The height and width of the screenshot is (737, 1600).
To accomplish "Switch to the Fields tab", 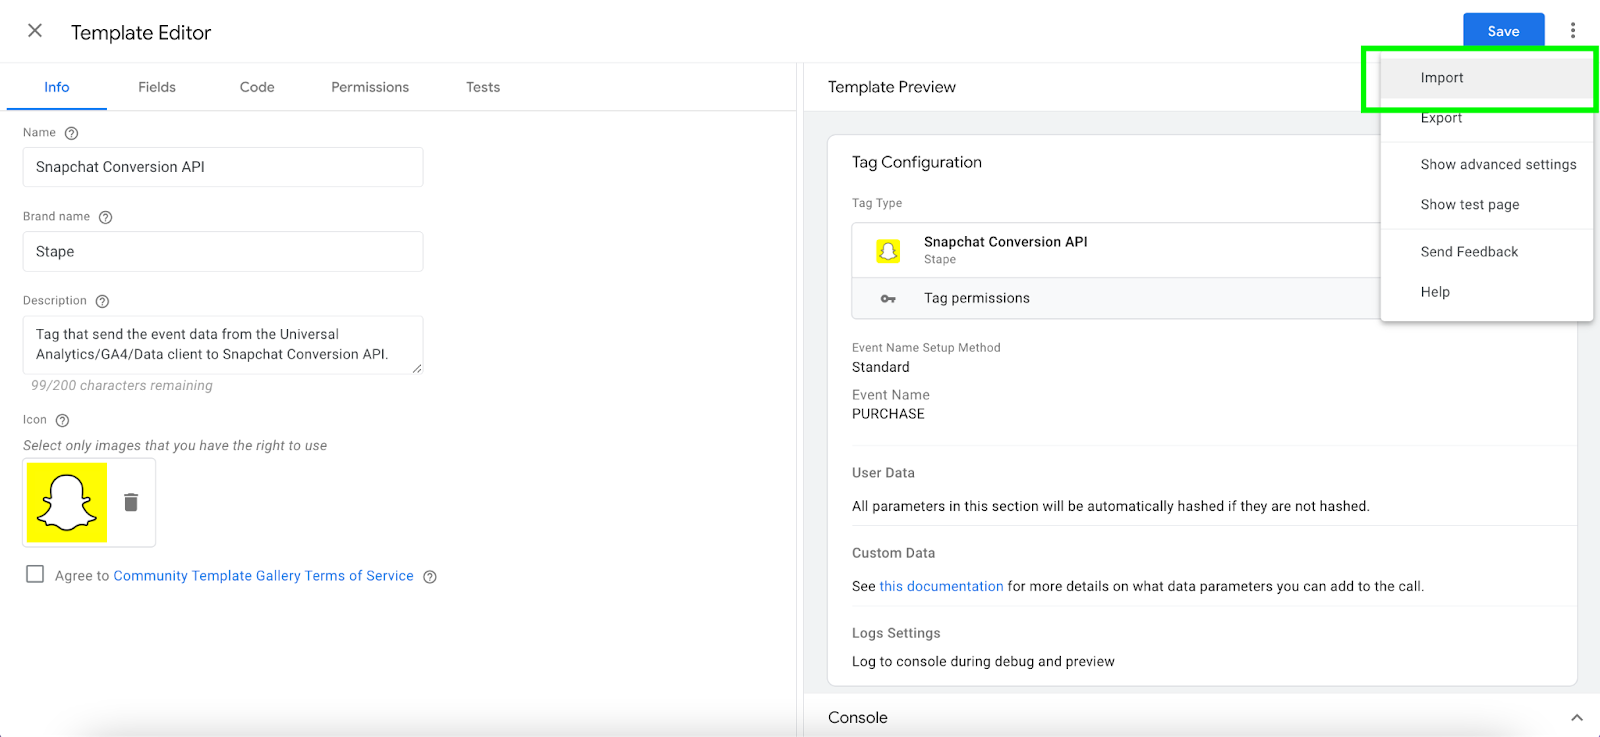I will point(157,87).
